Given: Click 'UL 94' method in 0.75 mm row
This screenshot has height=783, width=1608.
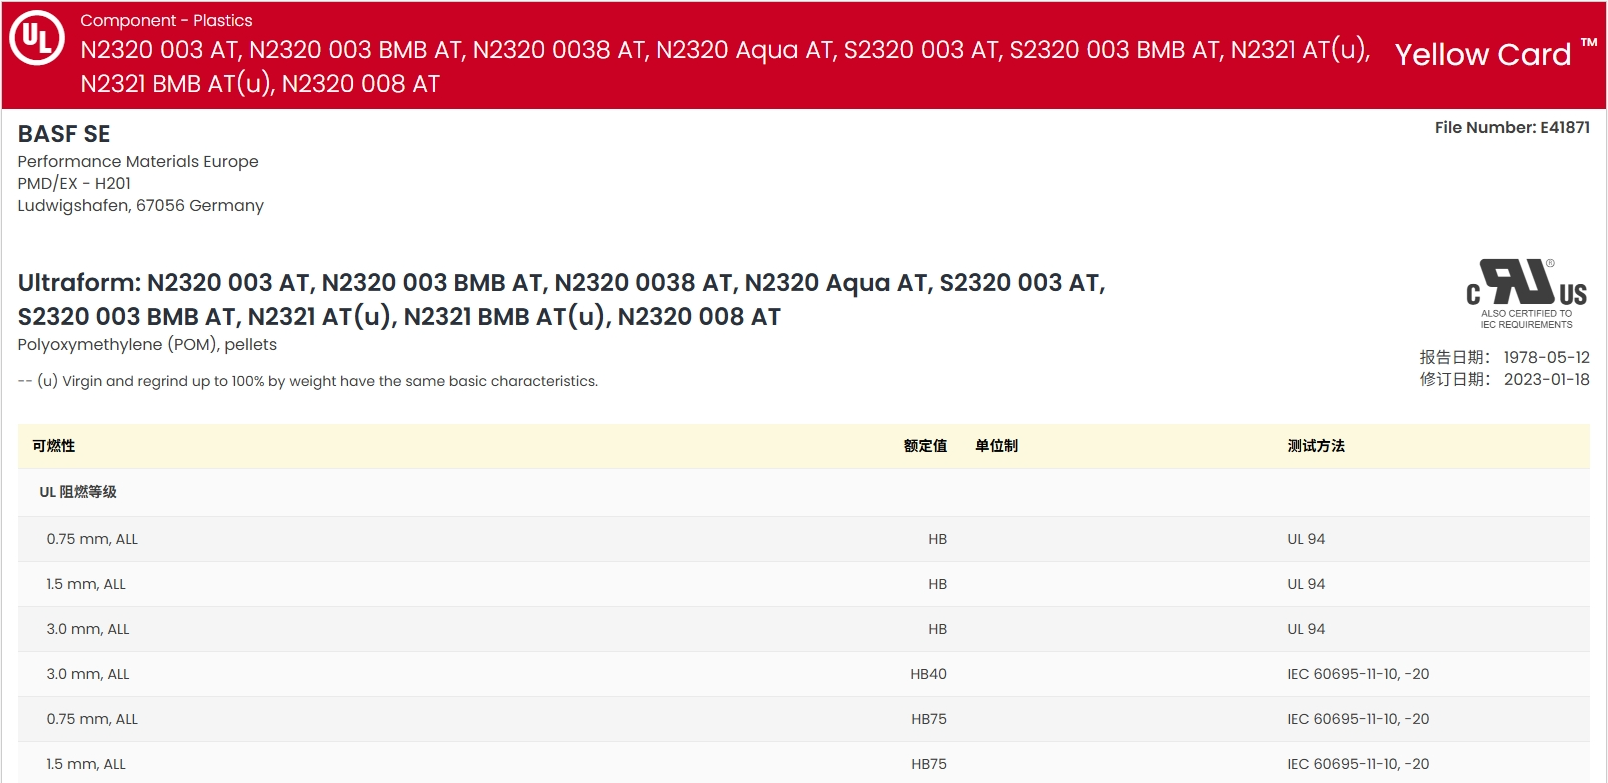Looking at the screenshot, I should tap(1306, 539).
